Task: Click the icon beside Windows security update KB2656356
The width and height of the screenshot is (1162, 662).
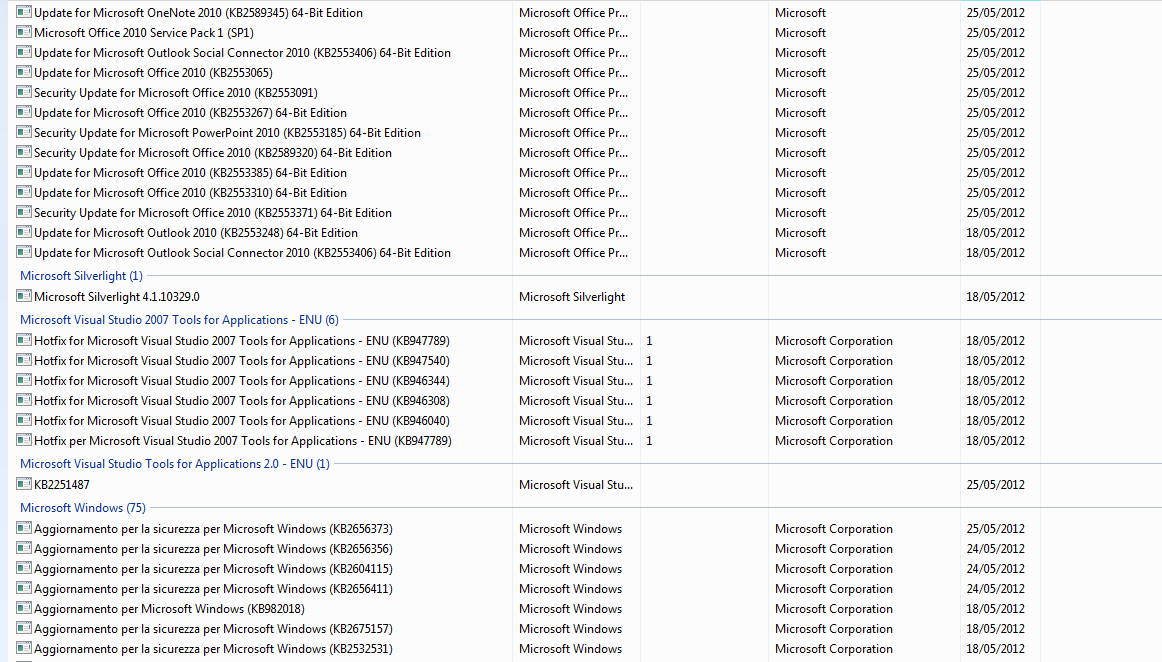Action: (x=24, y=548)
